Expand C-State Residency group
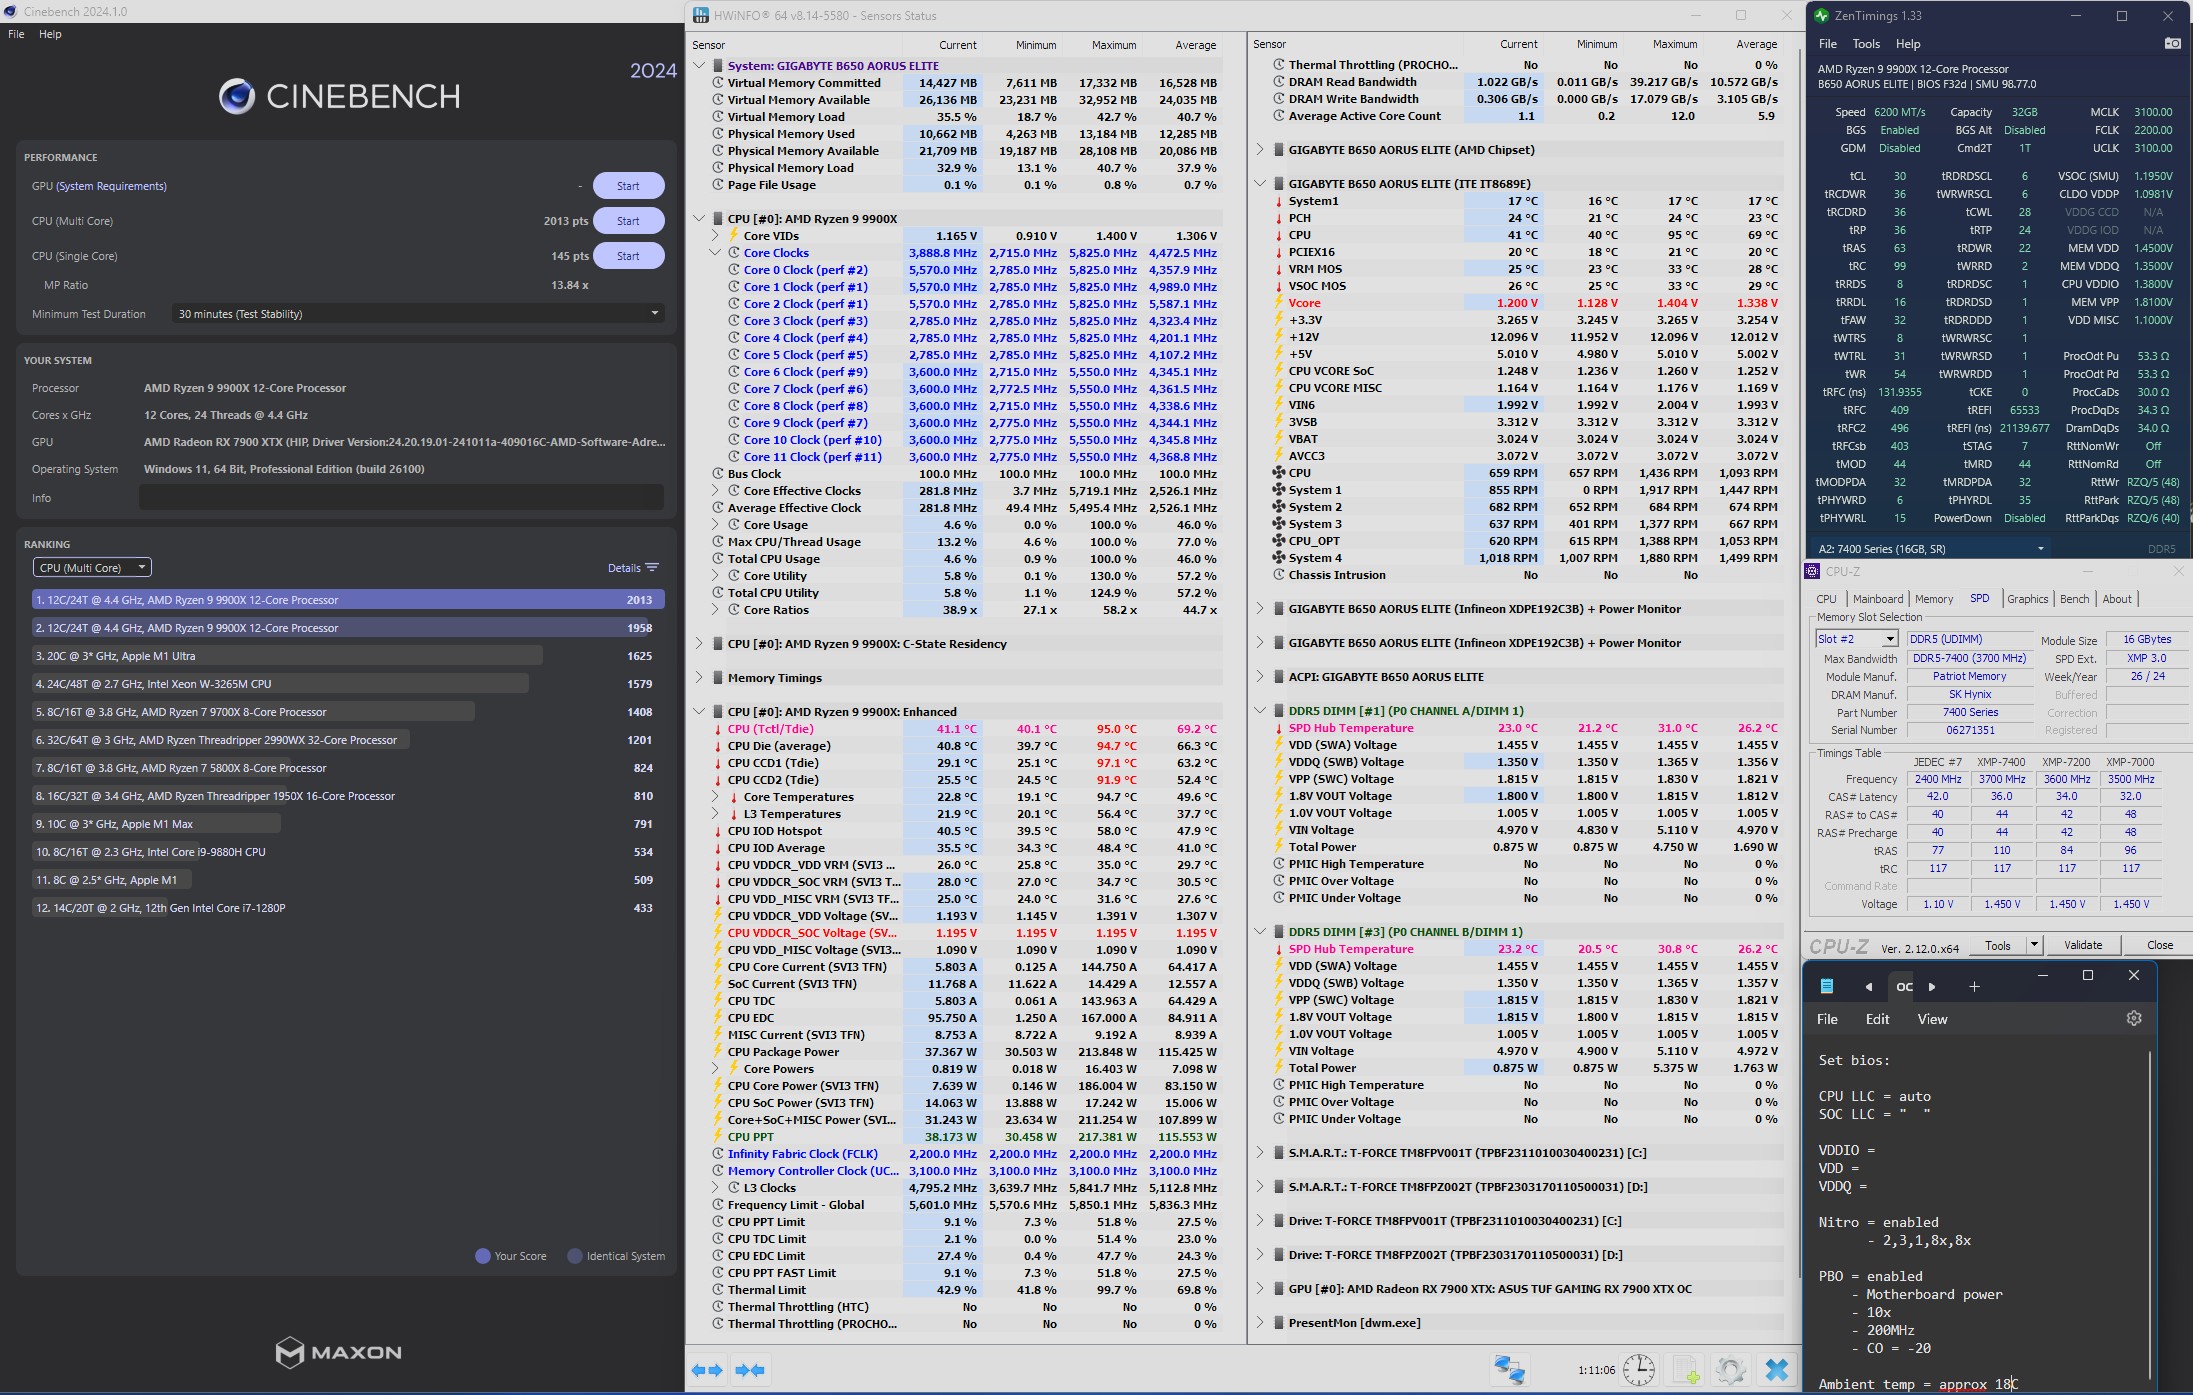 [x=699, y=644]
